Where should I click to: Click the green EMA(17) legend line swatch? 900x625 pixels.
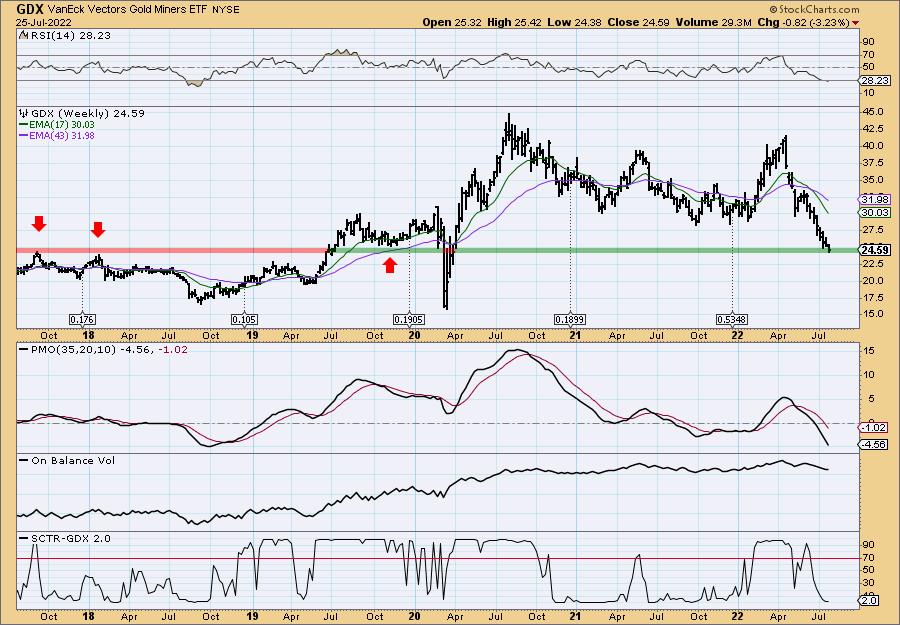tap(23, 125)
